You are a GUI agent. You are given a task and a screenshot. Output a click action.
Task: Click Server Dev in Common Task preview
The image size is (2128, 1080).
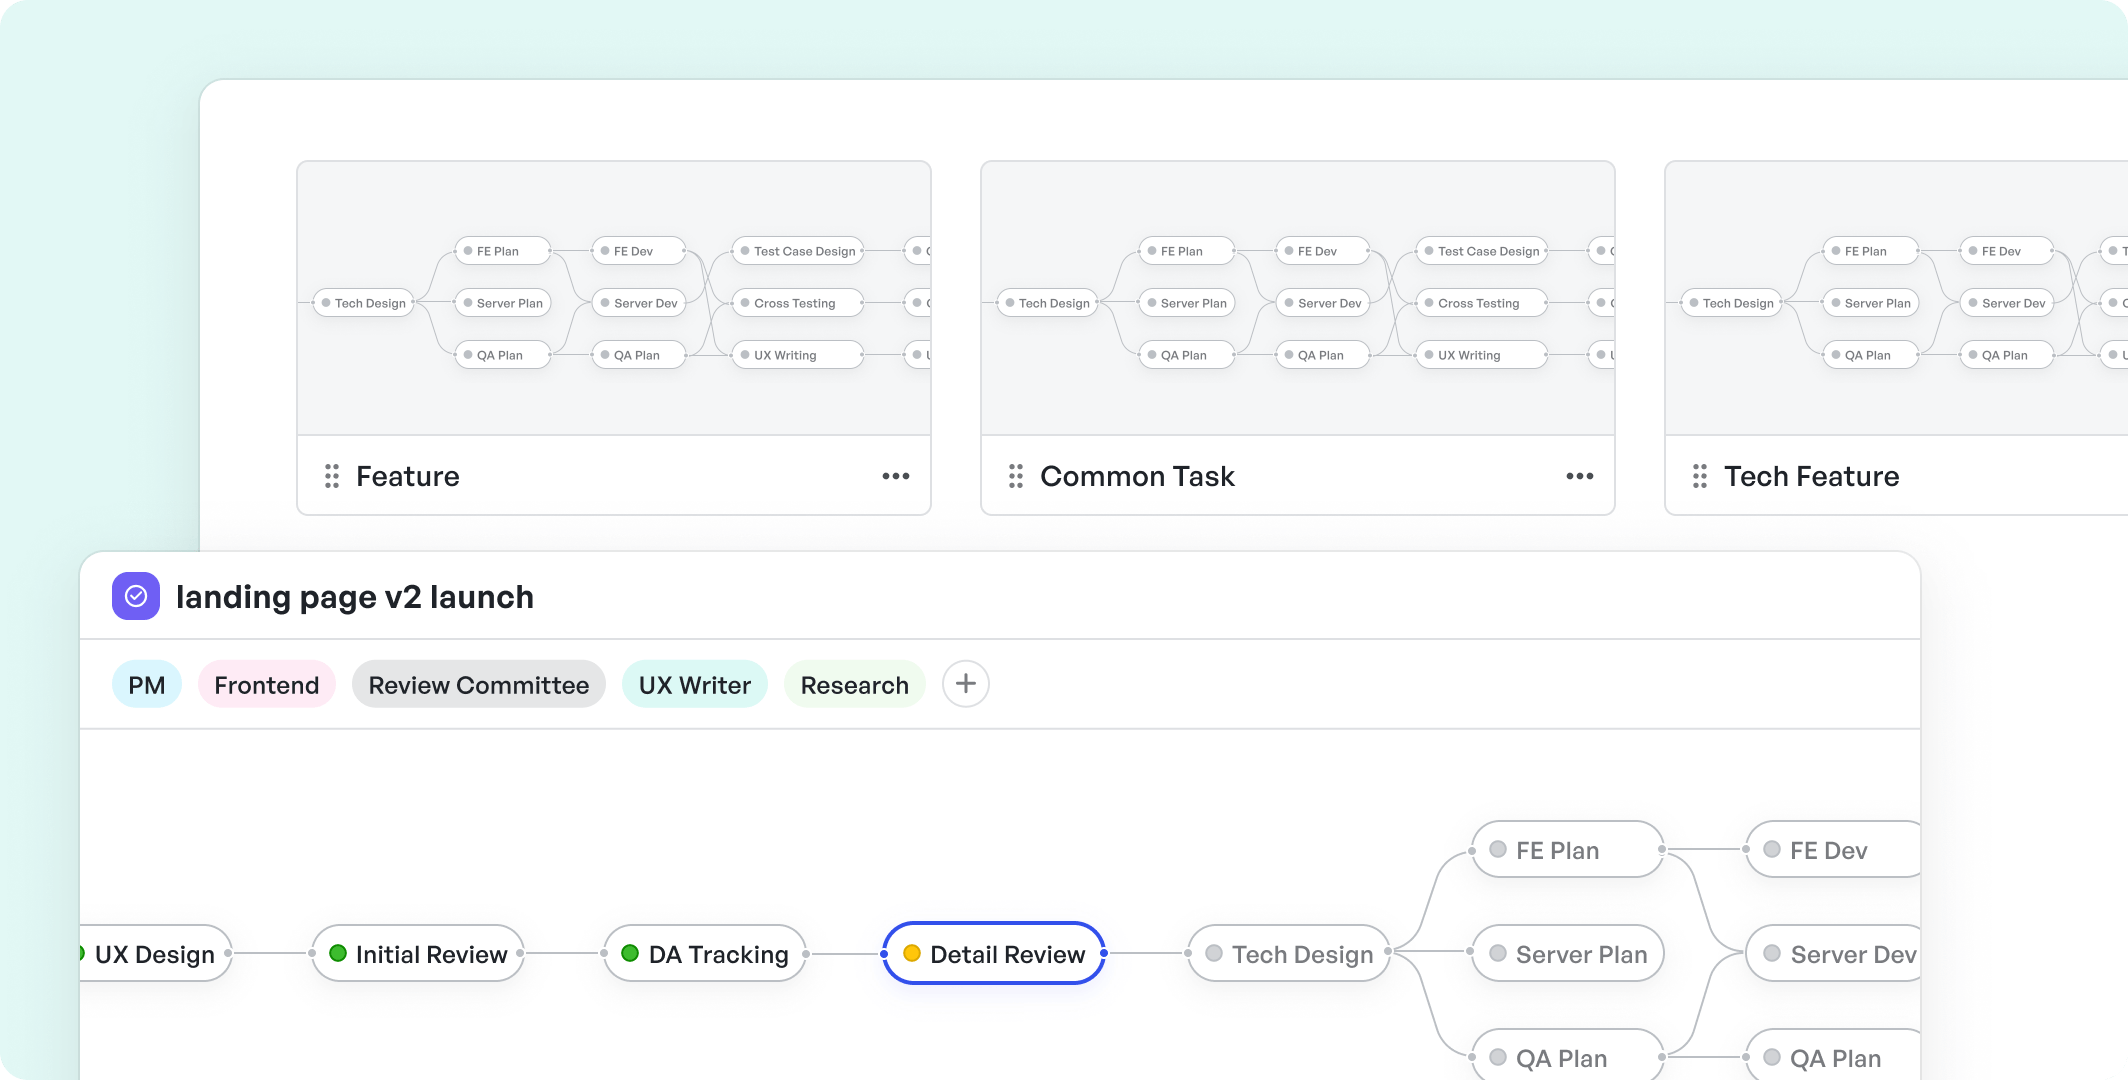pyautogui.click(x=1323, y=303)
